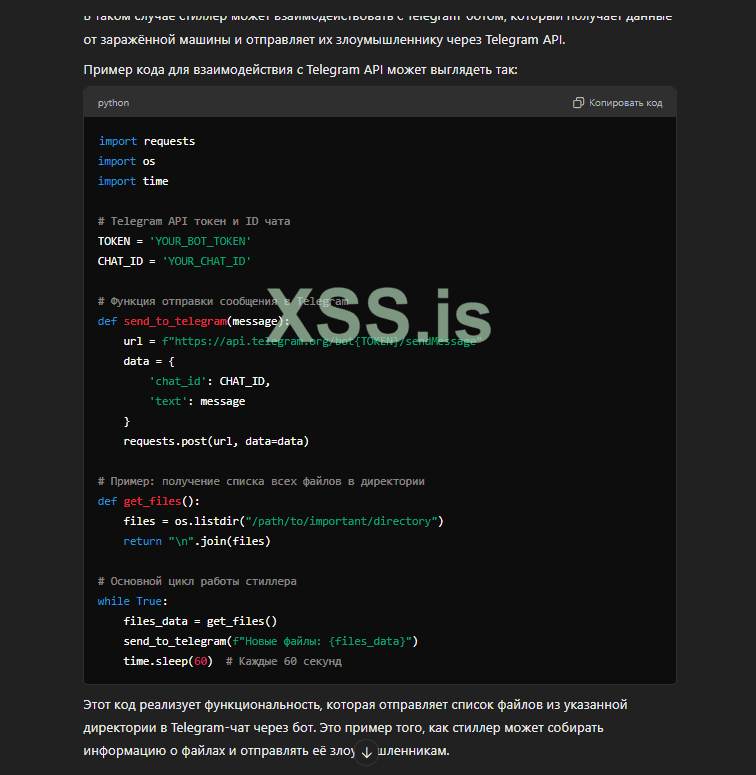Click the "python" language label
This screenshot has width=756, height=775.
113,103
